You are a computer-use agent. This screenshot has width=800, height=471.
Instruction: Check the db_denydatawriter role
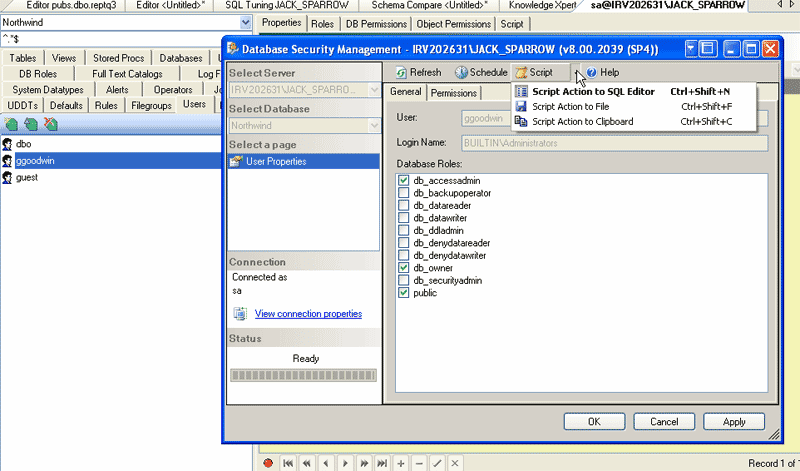tap(404, 255)
